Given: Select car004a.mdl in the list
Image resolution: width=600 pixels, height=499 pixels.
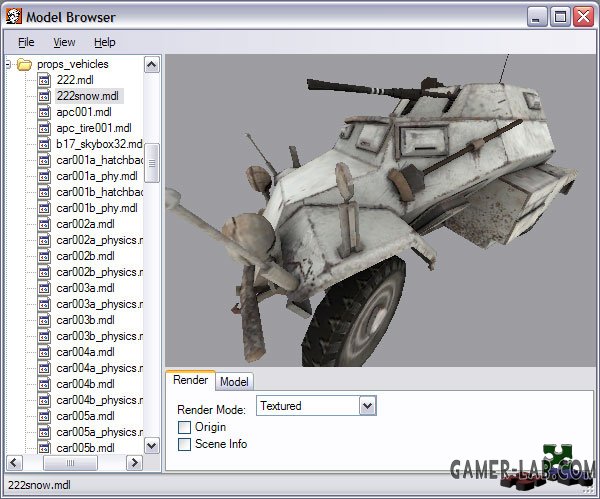Looking at the screenshot, I should click(x=85, y=352).
